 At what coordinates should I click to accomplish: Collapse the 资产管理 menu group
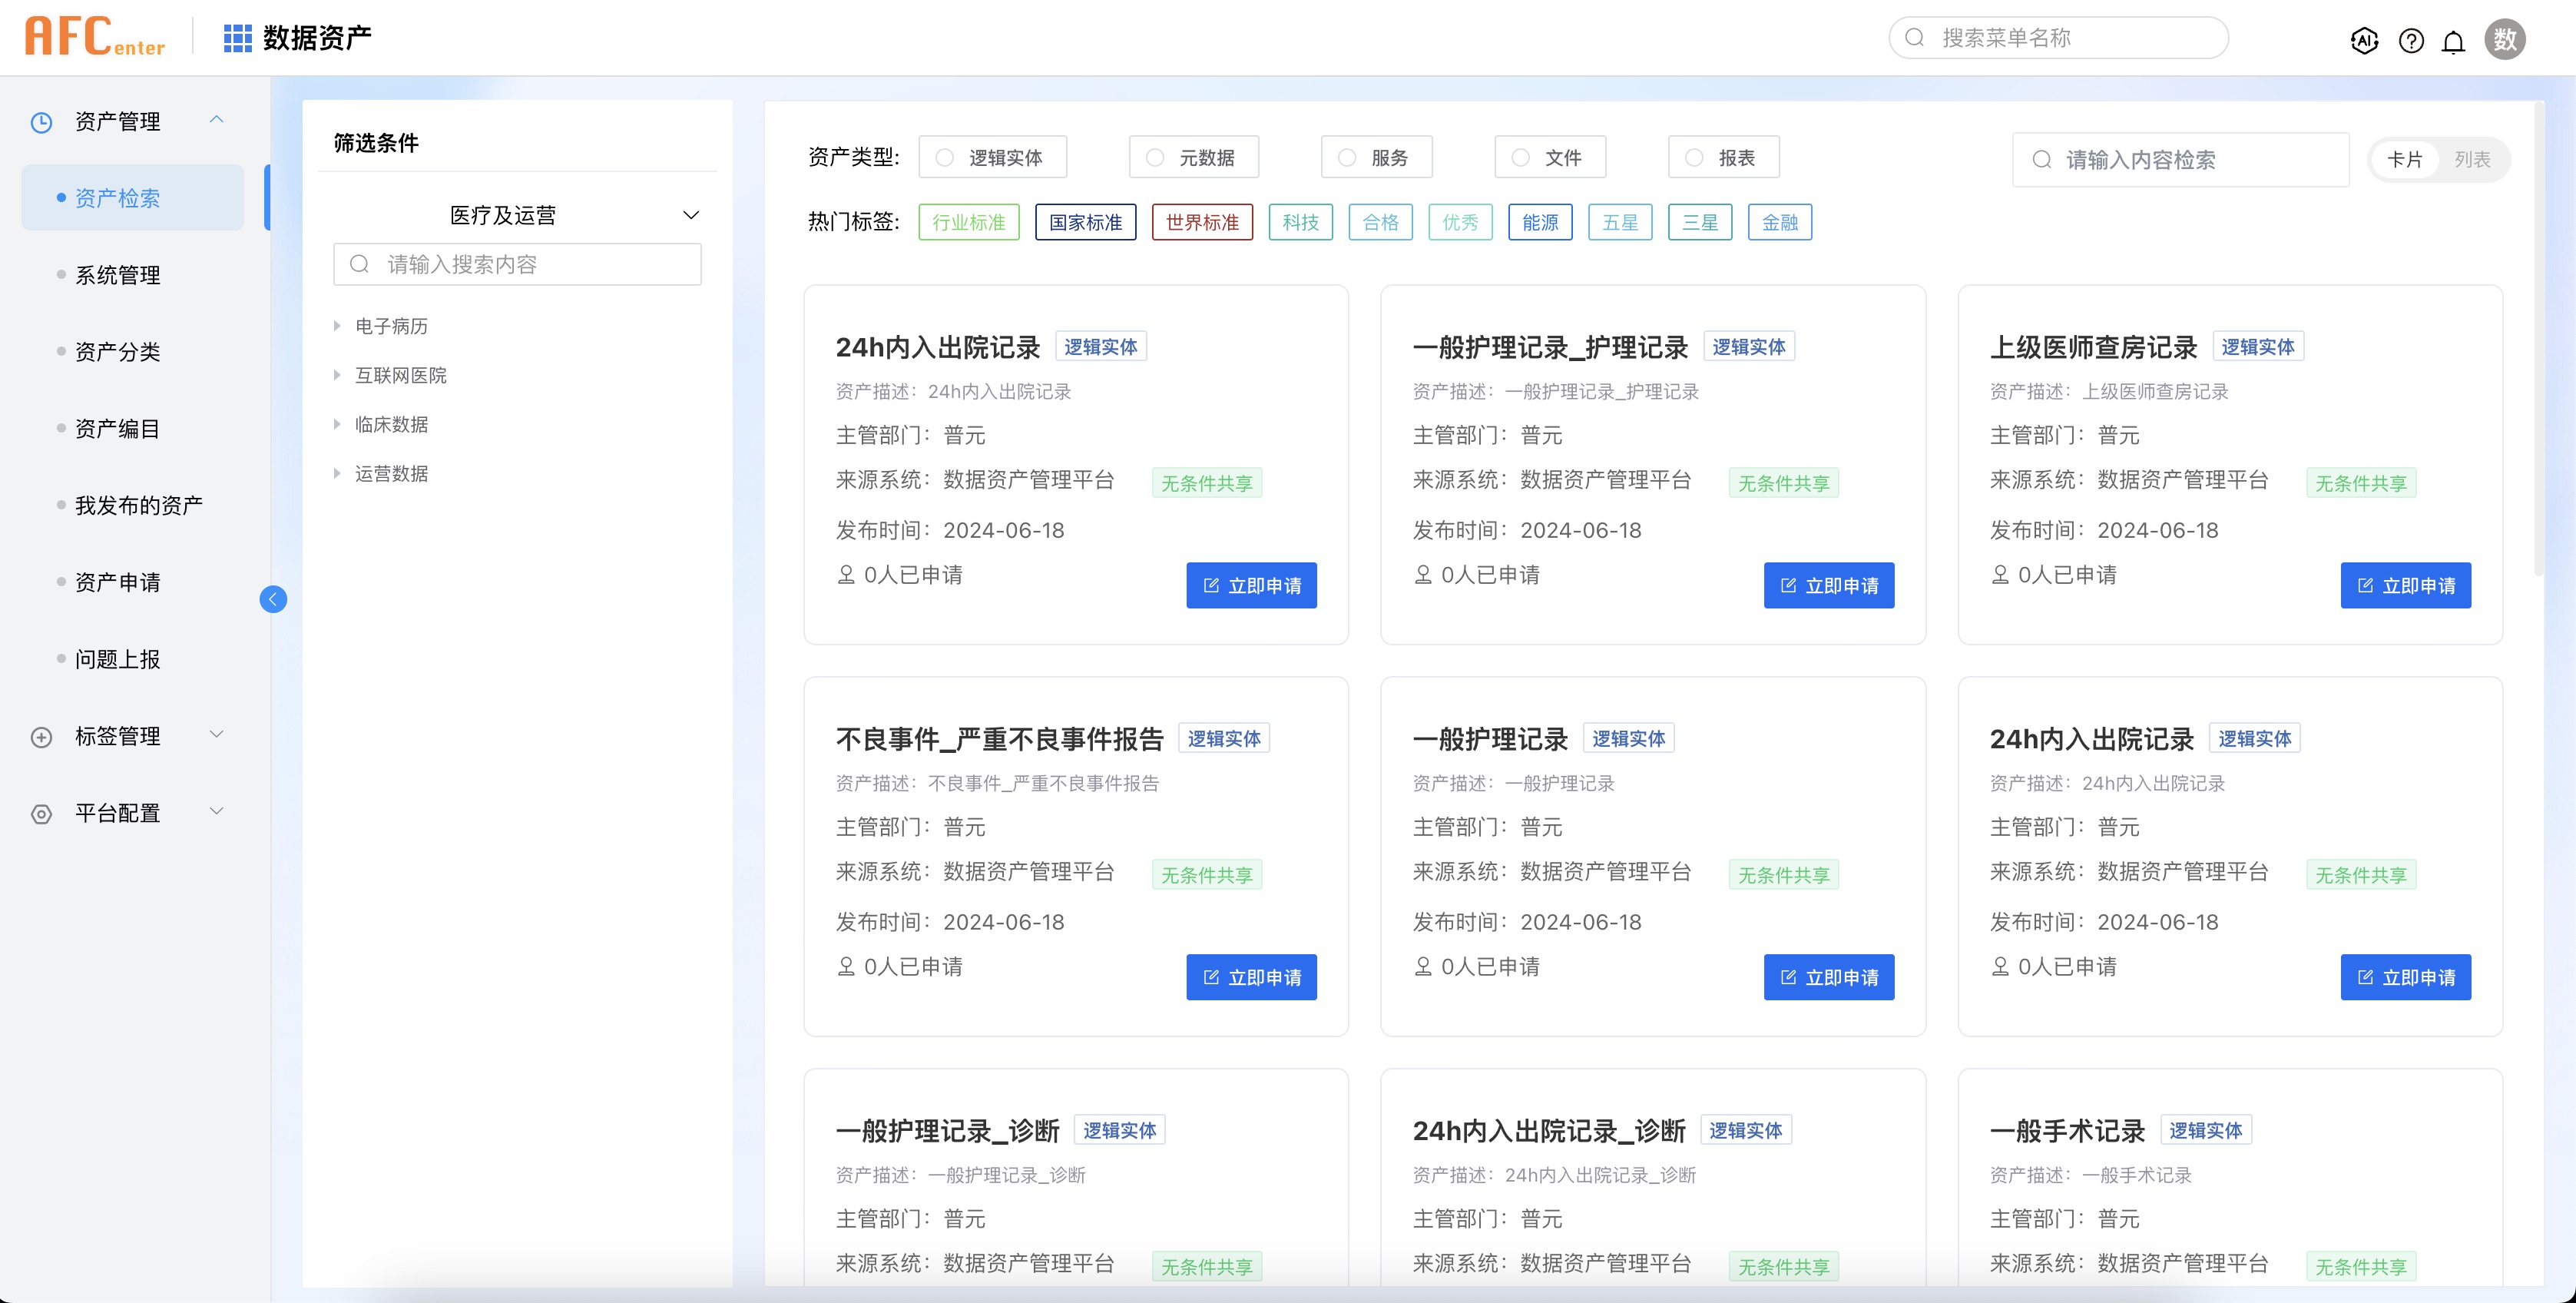pos(216,120)
